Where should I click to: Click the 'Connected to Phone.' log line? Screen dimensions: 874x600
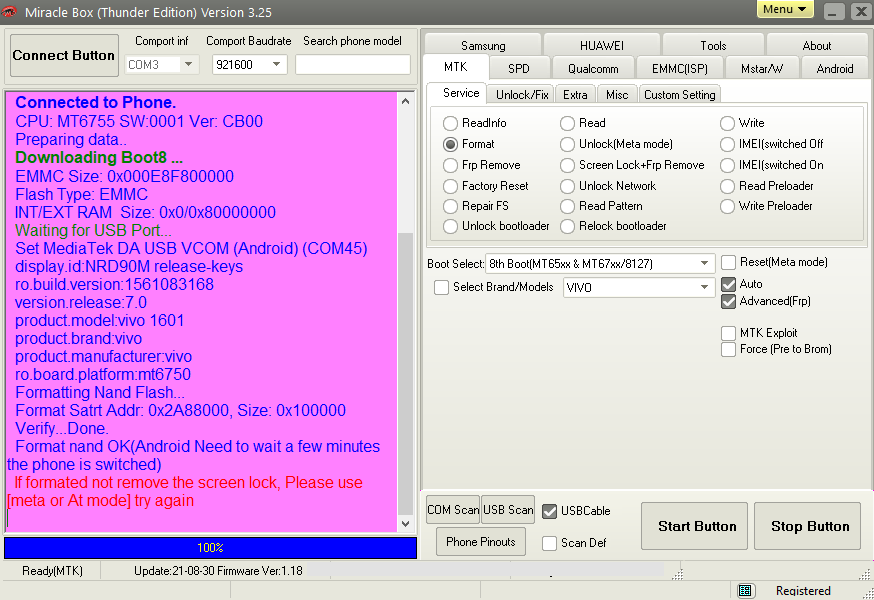pos(95,103)
